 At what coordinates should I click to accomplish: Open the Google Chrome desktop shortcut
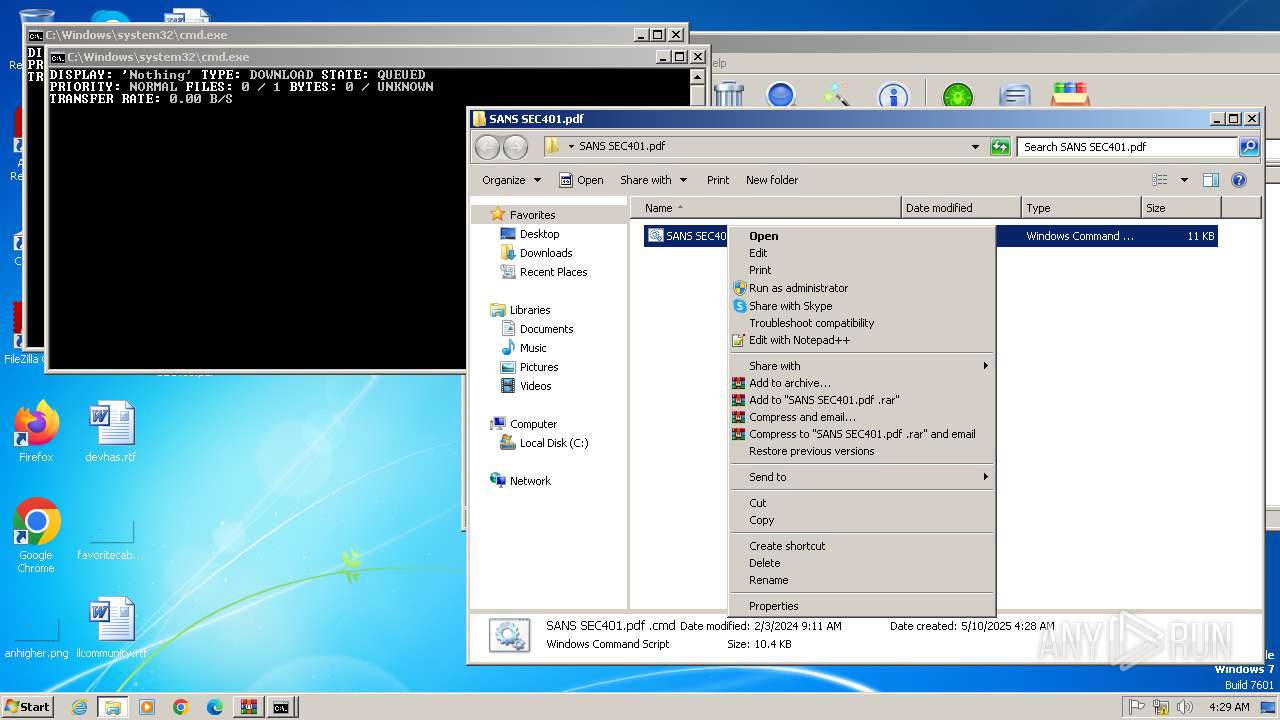coord(36,536)
